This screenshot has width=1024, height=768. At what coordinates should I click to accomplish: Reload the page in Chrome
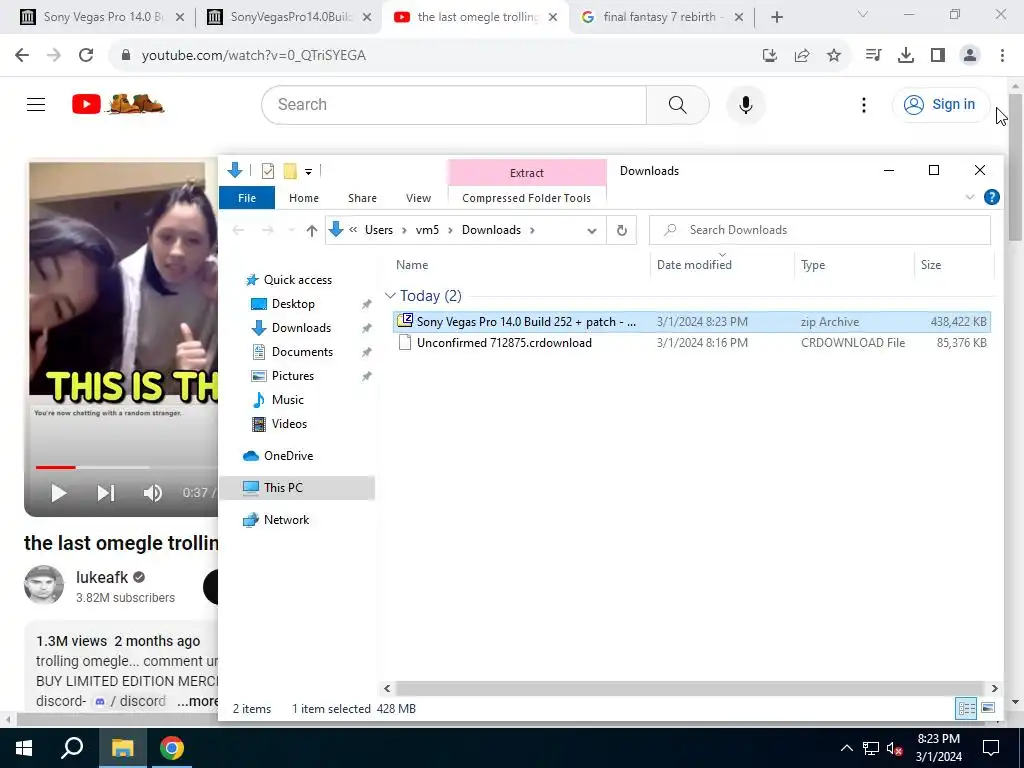click(86, 56)
